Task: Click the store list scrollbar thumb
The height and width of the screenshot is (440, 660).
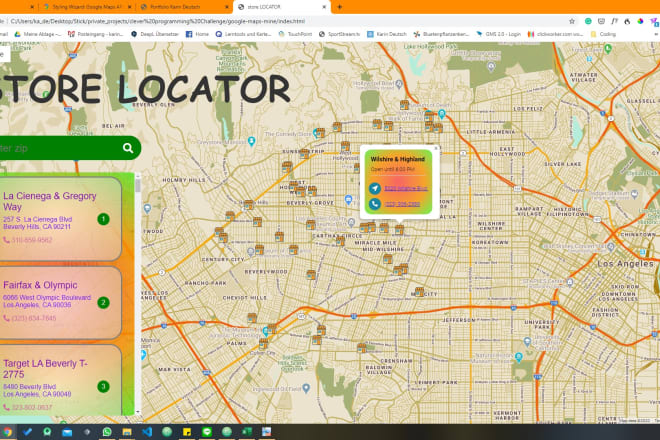Action: (138, 185)
